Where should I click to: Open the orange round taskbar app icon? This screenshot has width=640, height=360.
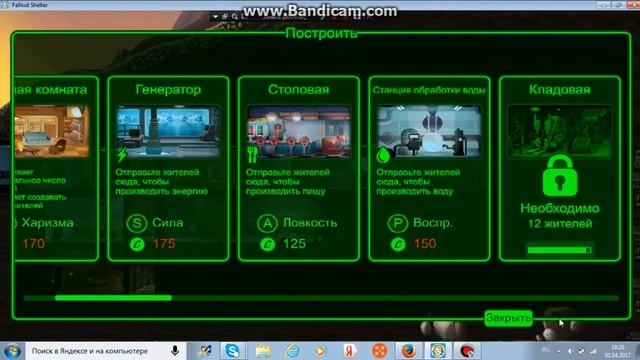click(379, 351)
